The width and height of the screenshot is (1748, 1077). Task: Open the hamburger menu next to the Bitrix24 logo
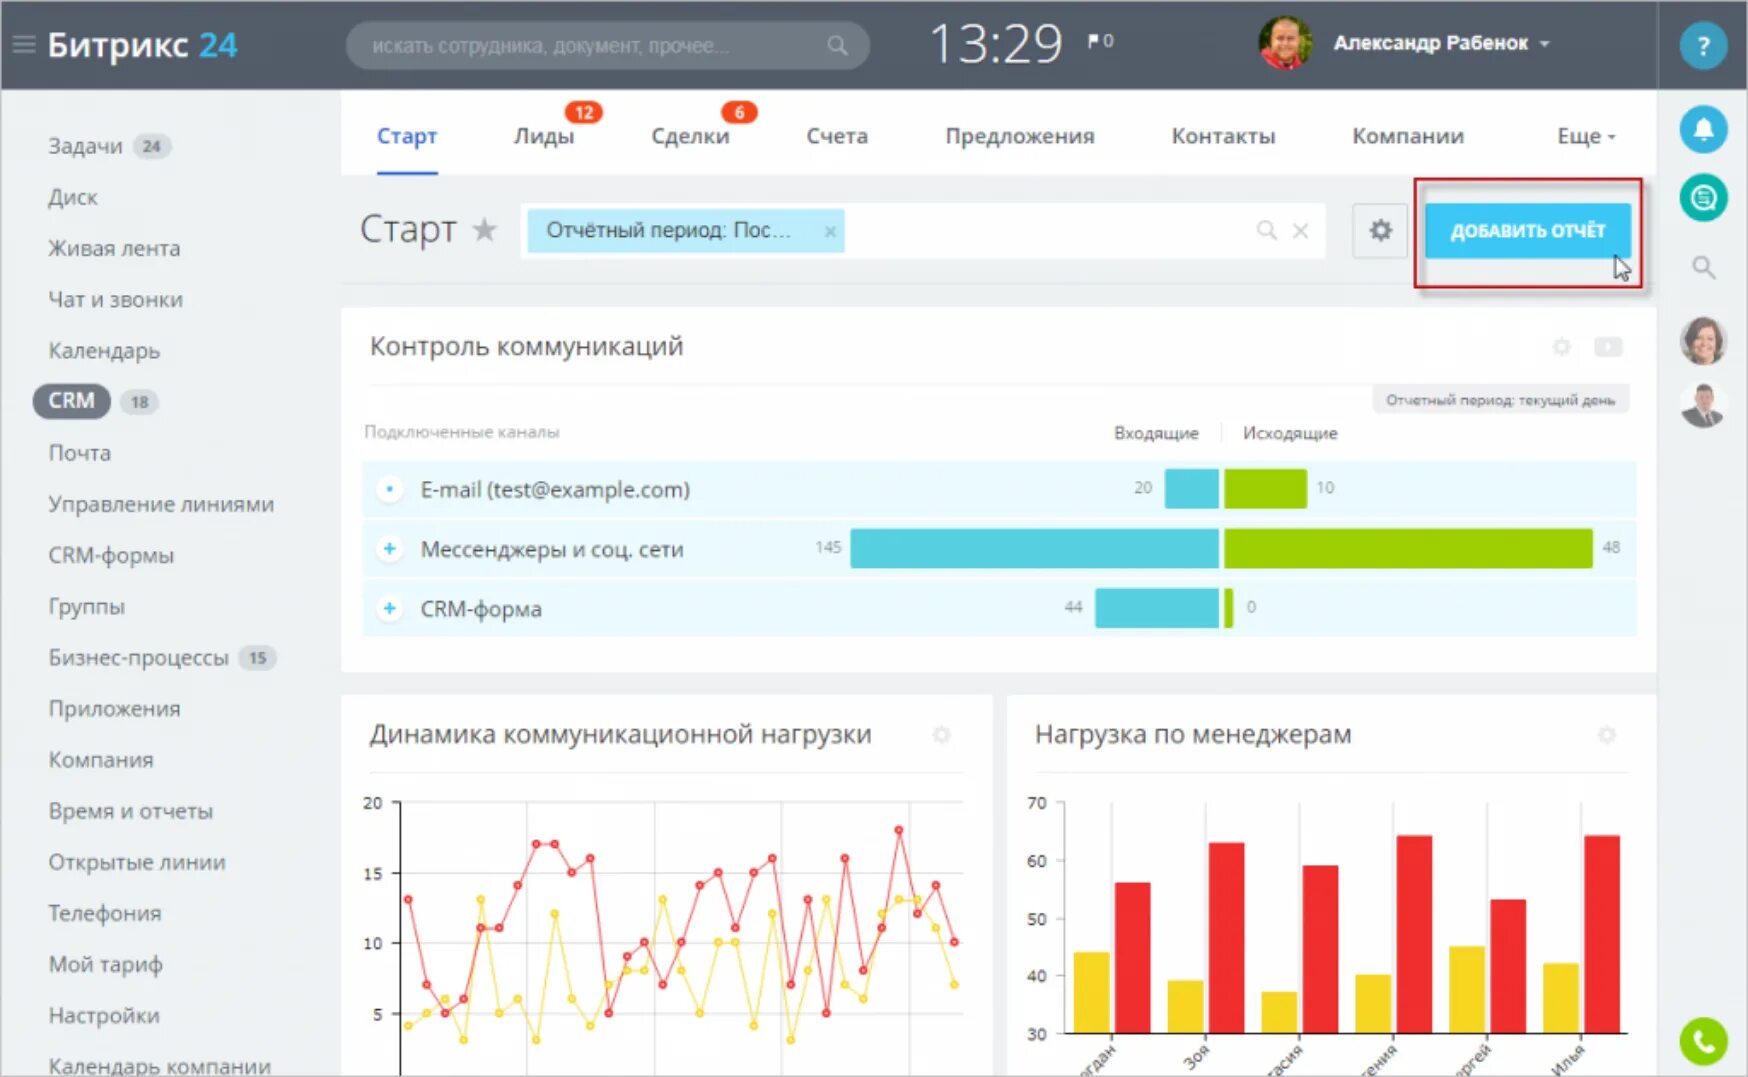(x=24, y=44)
